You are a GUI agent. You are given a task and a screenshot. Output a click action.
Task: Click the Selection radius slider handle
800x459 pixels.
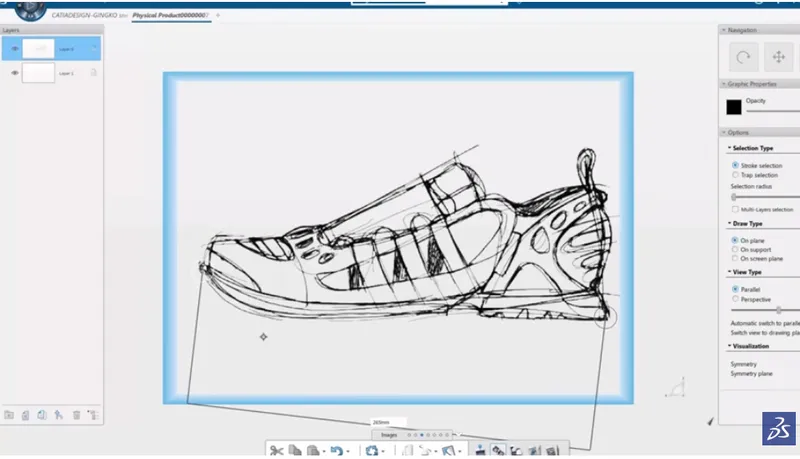(734, 197)
